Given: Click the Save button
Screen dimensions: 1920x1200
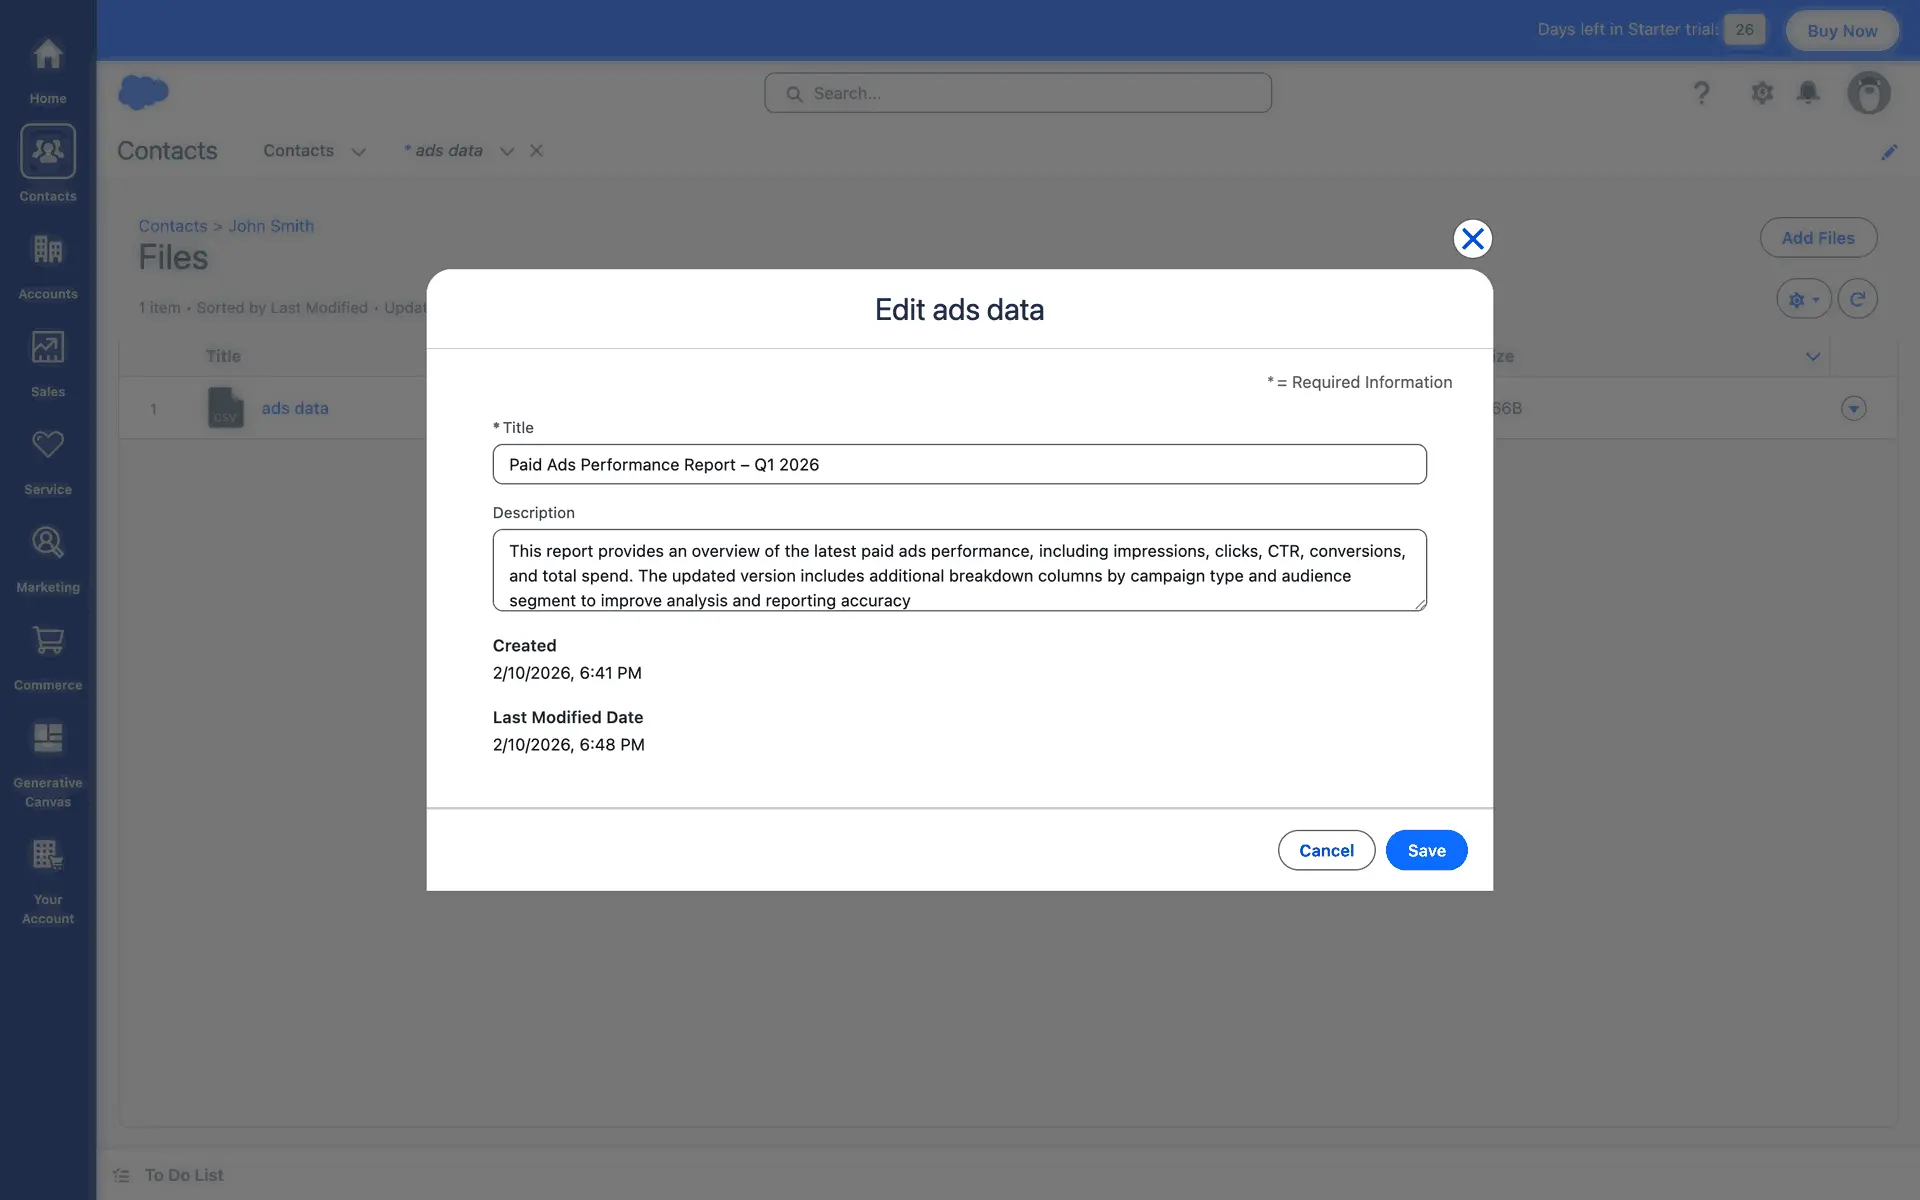Looking at the screenshot, I should click(1426, 850).
